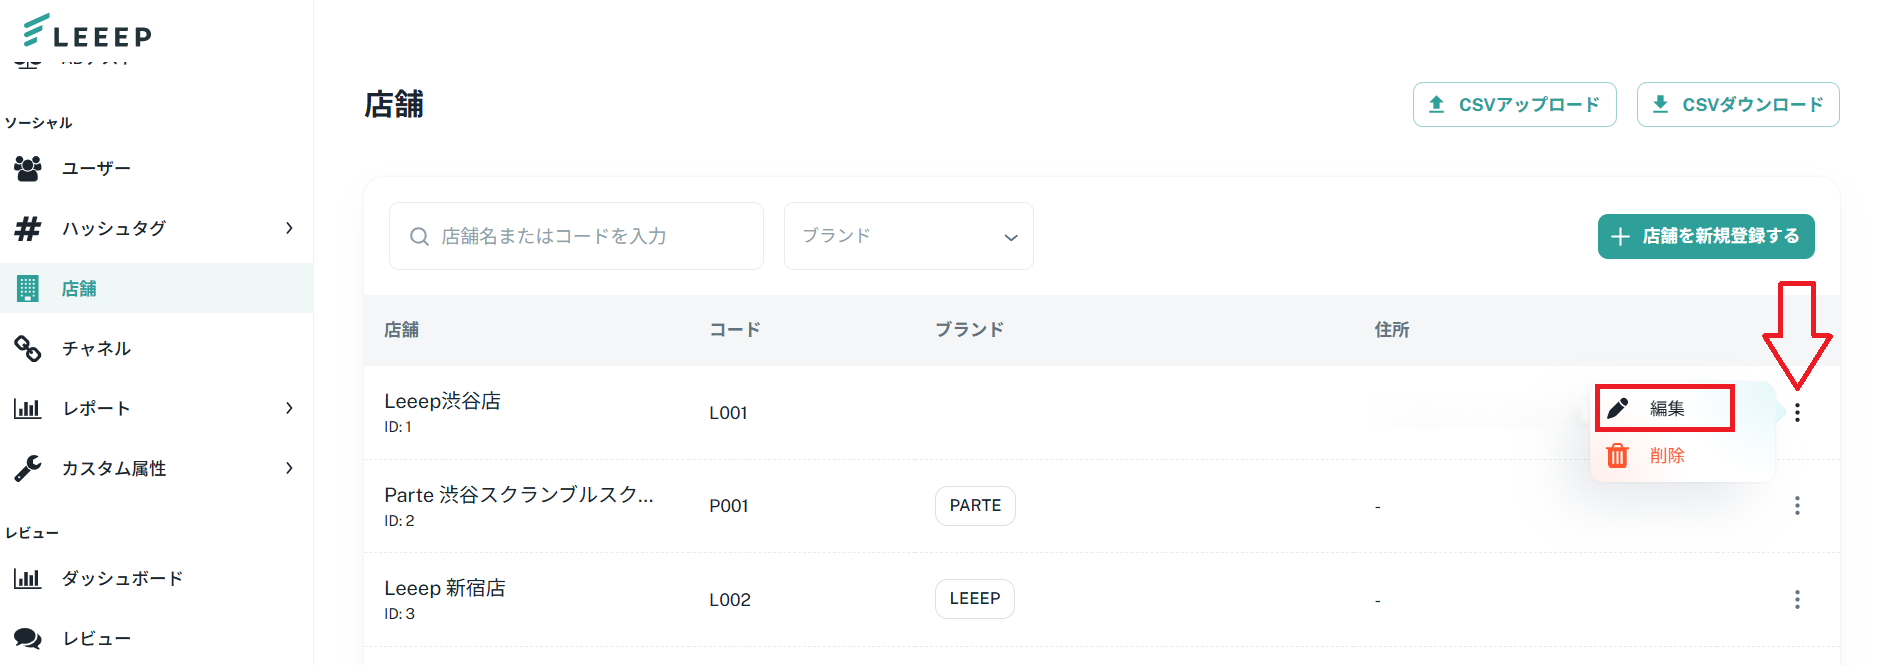Click the review speech bubble icon
The width and height of the screenshot is (1897, 665).
(x=28, y=638)
